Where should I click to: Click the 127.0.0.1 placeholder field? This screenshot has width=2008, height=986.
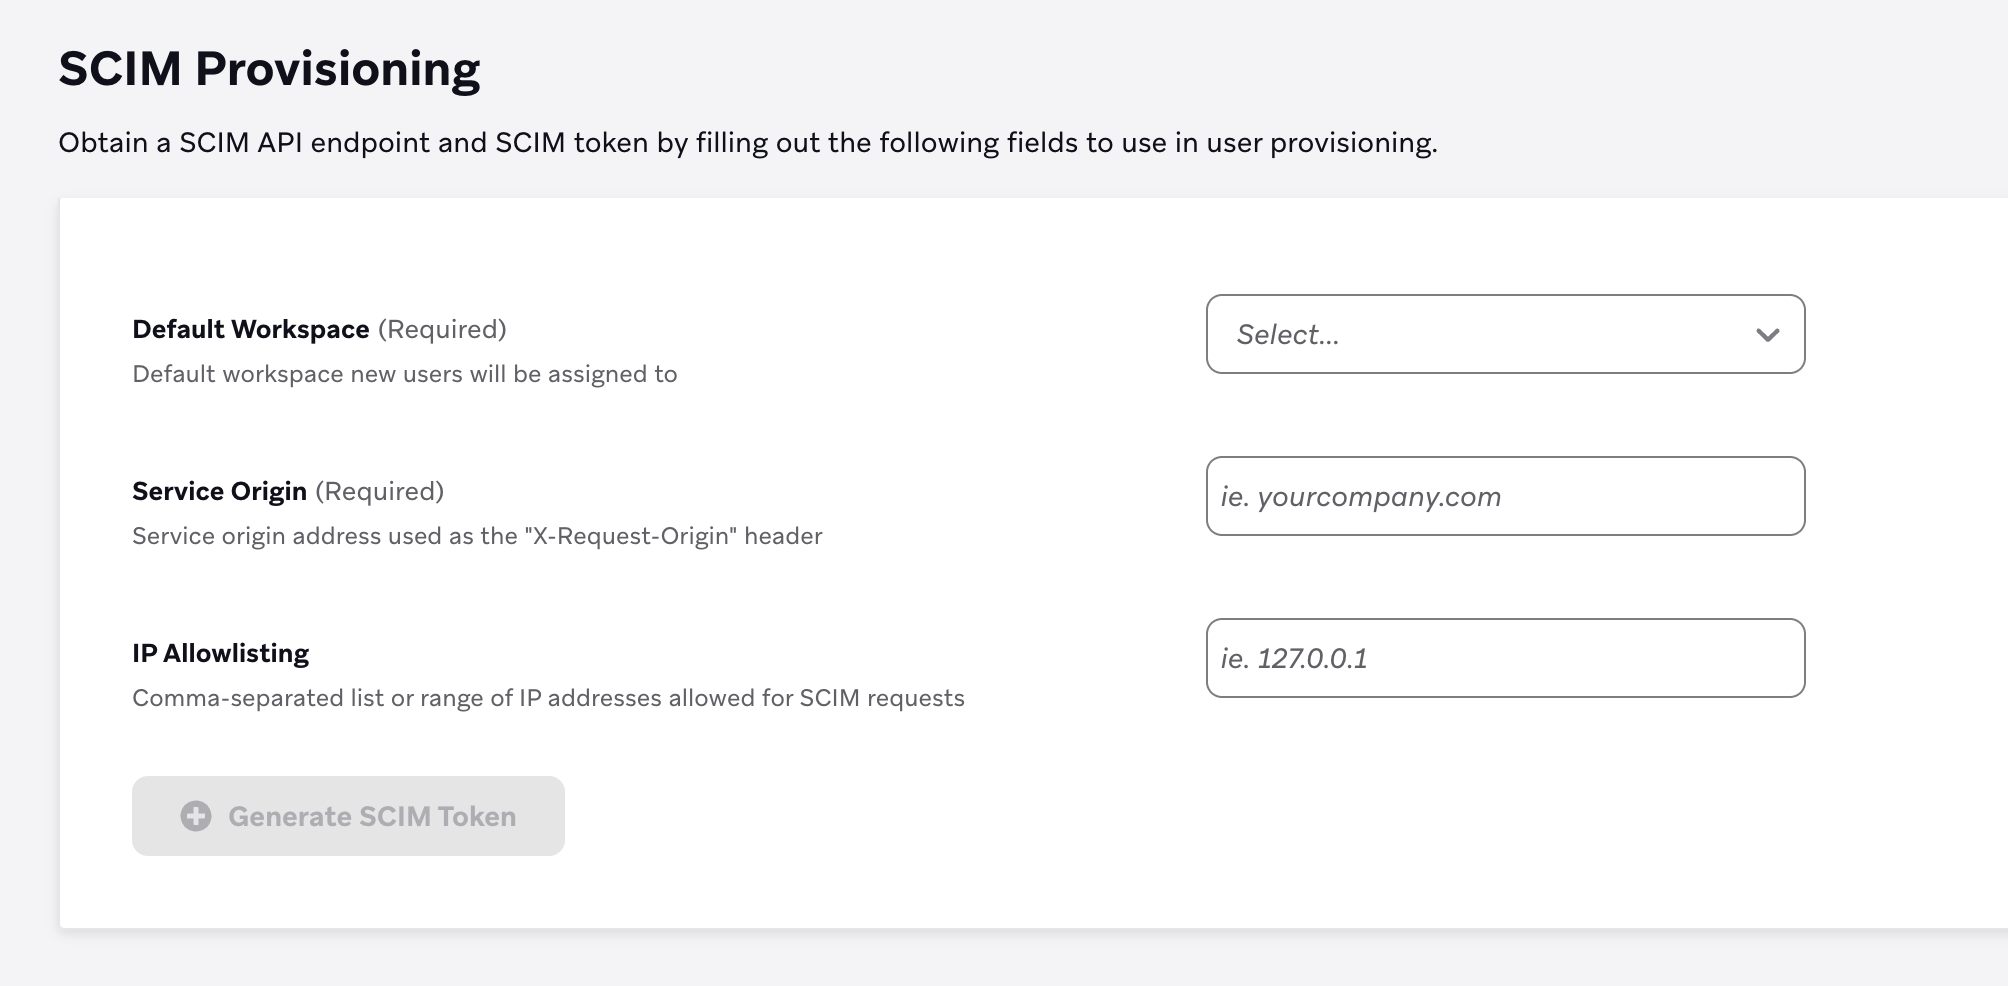pyautogui.click(x=1506, y=657)
